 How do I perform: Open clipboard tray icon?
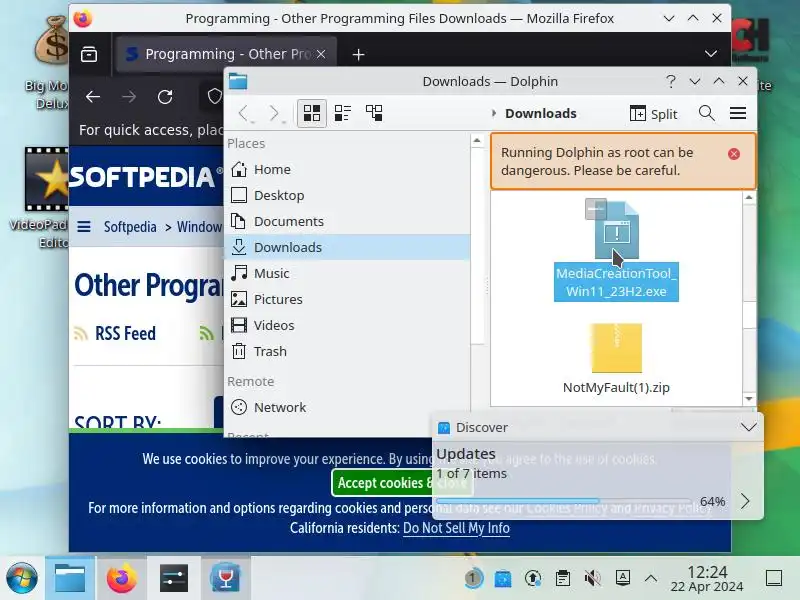pos(563,578)
